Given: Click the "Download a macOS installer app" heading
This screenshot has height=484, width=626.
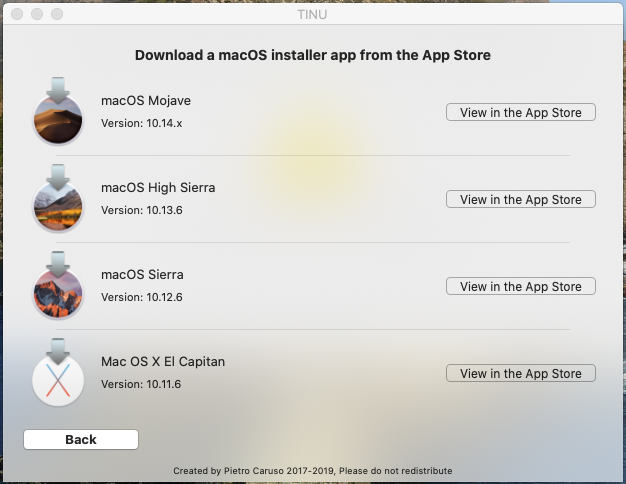Looking at the screenshot, I should tap(313, 55).
